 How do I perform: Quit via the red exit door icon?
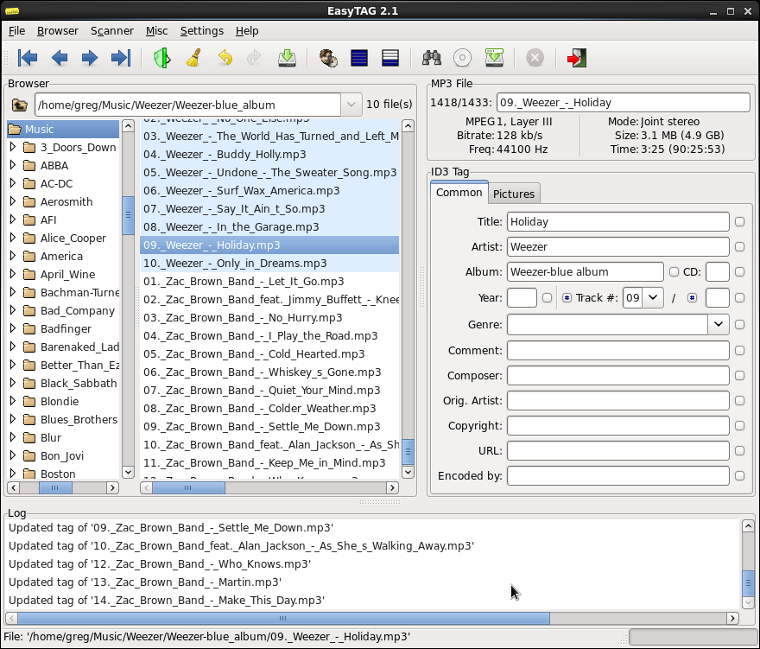point(576,58)
